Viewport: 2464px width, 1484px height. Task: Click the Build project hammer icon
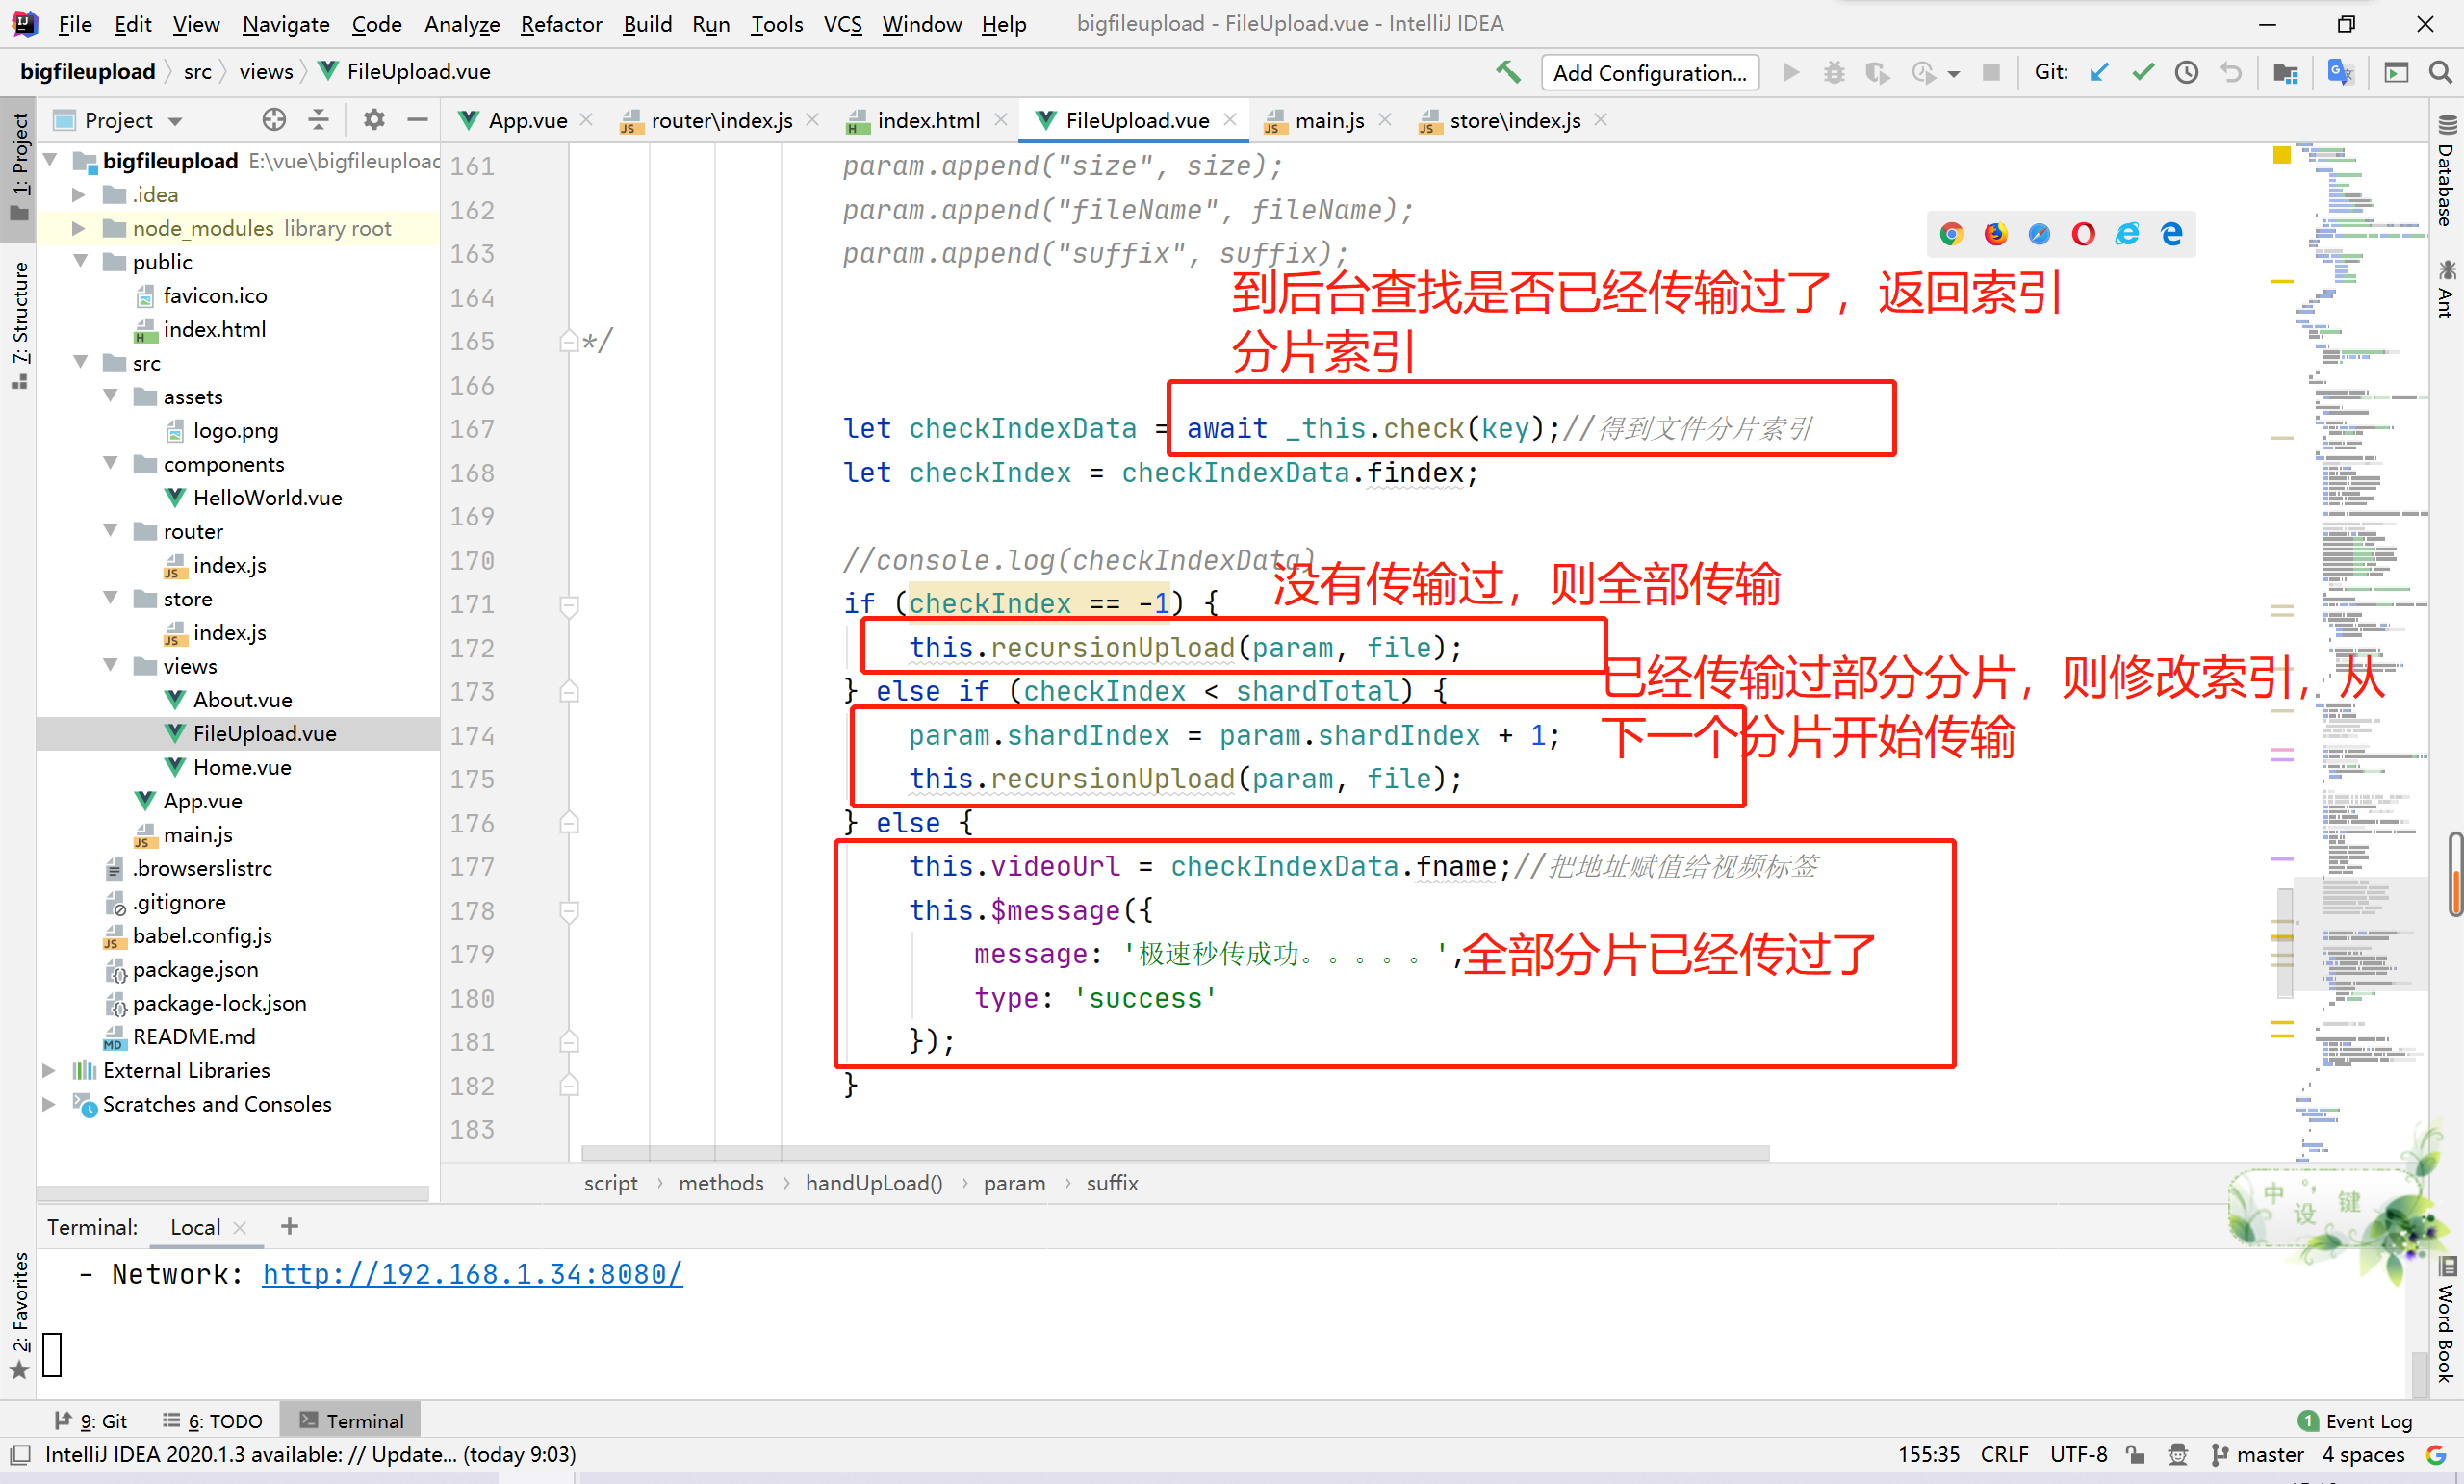[x=1507, y=72]
